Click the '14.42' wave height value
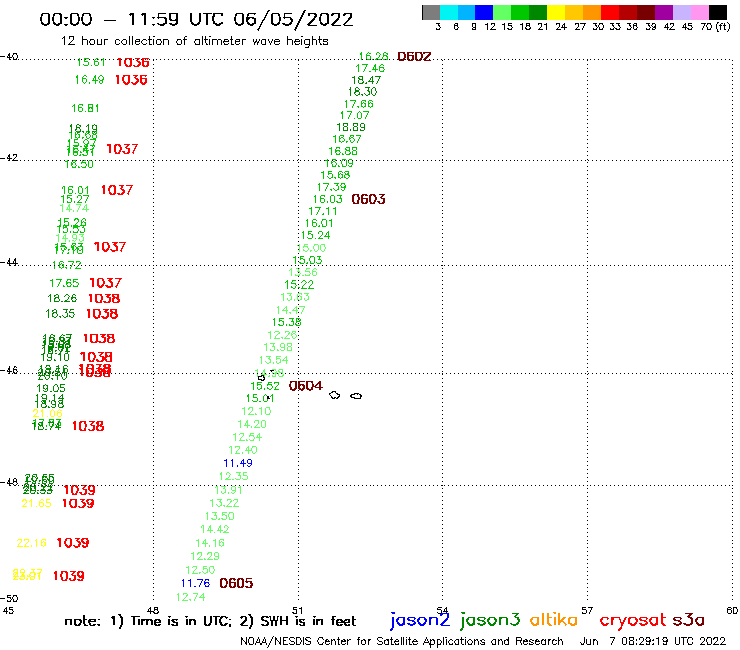This screenshot has height=650, width=740. click(215, 530)
